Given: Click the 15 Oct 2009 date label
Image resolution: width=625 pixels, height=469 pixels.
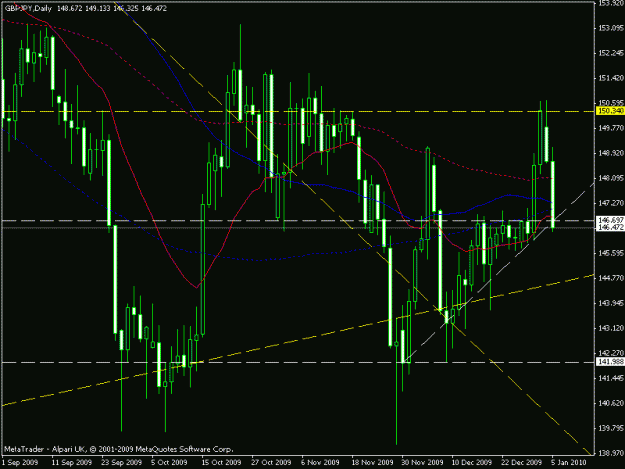Looking at the screenshot, I should [x=221, y=462].
